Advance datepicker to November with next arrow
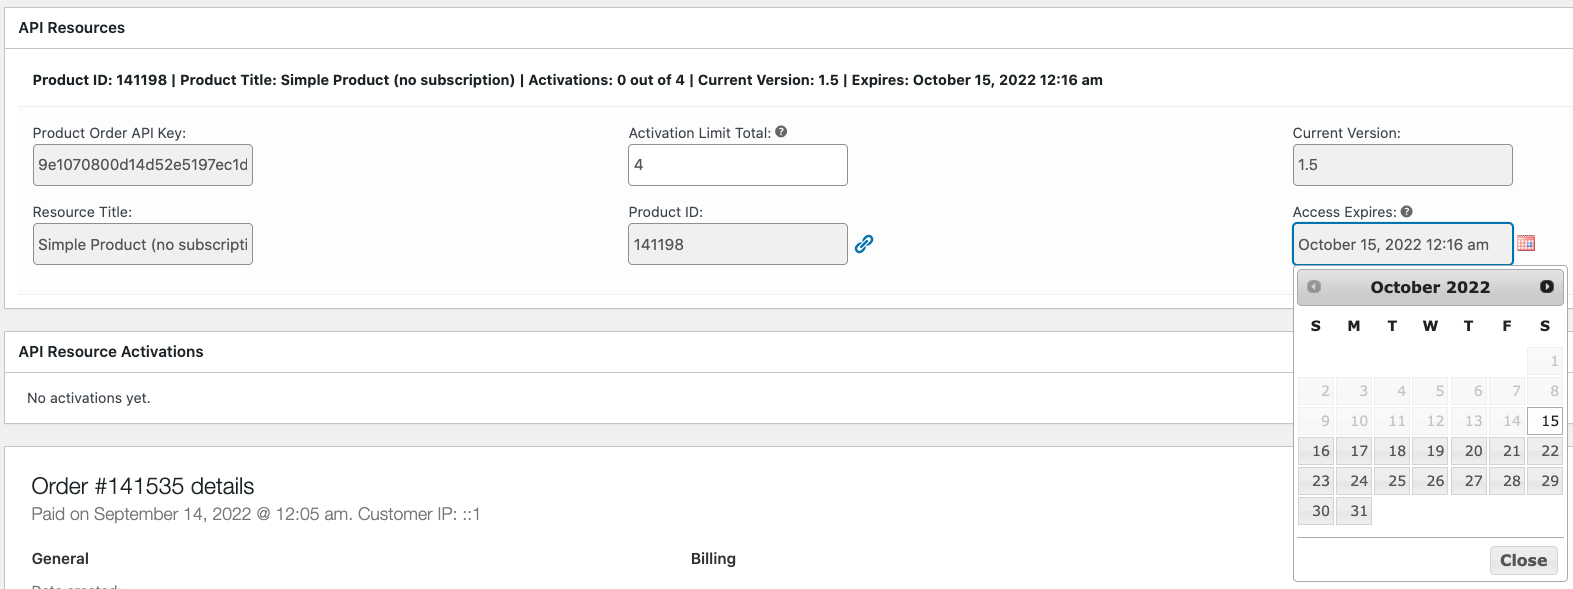1573x589 pixels. (1545, 287)
